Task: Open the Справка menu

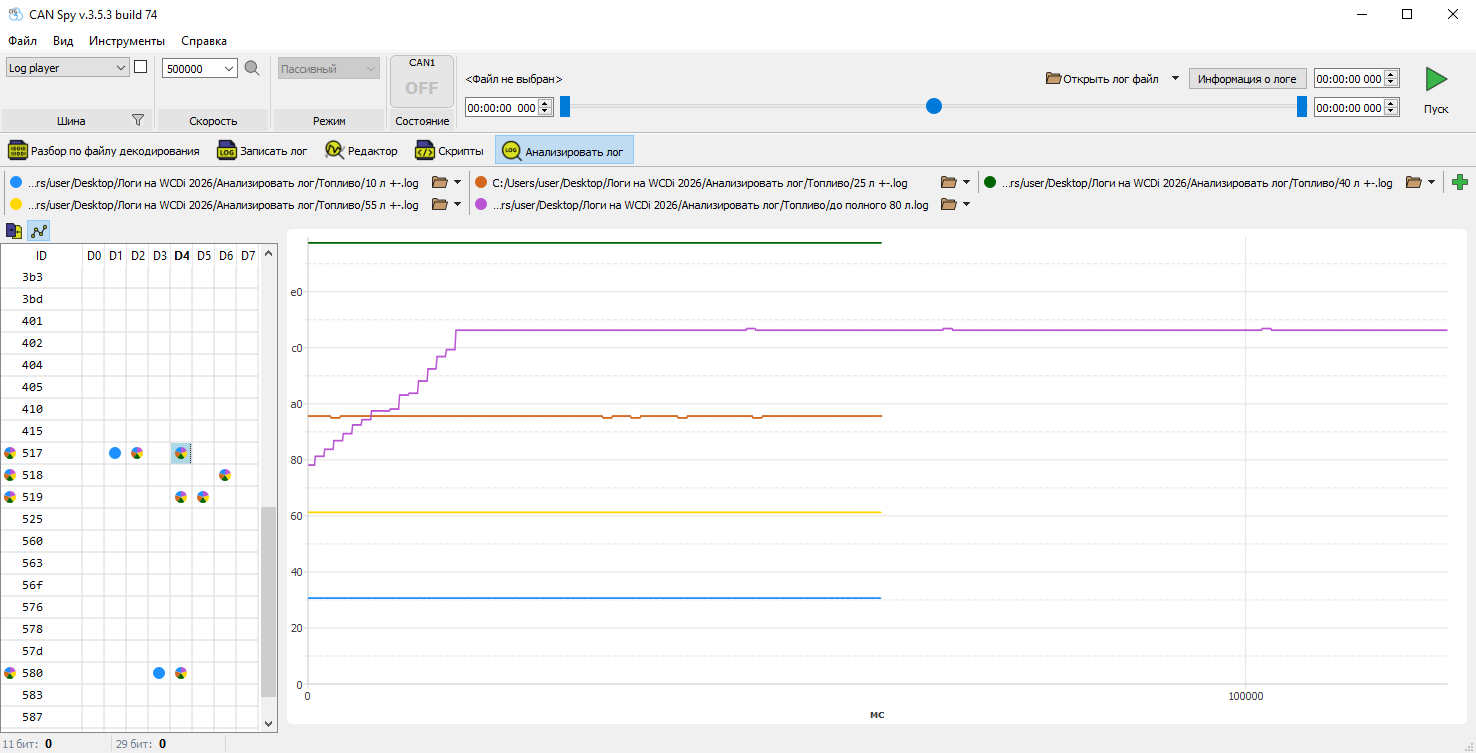Action: click(x=204, y=41)
